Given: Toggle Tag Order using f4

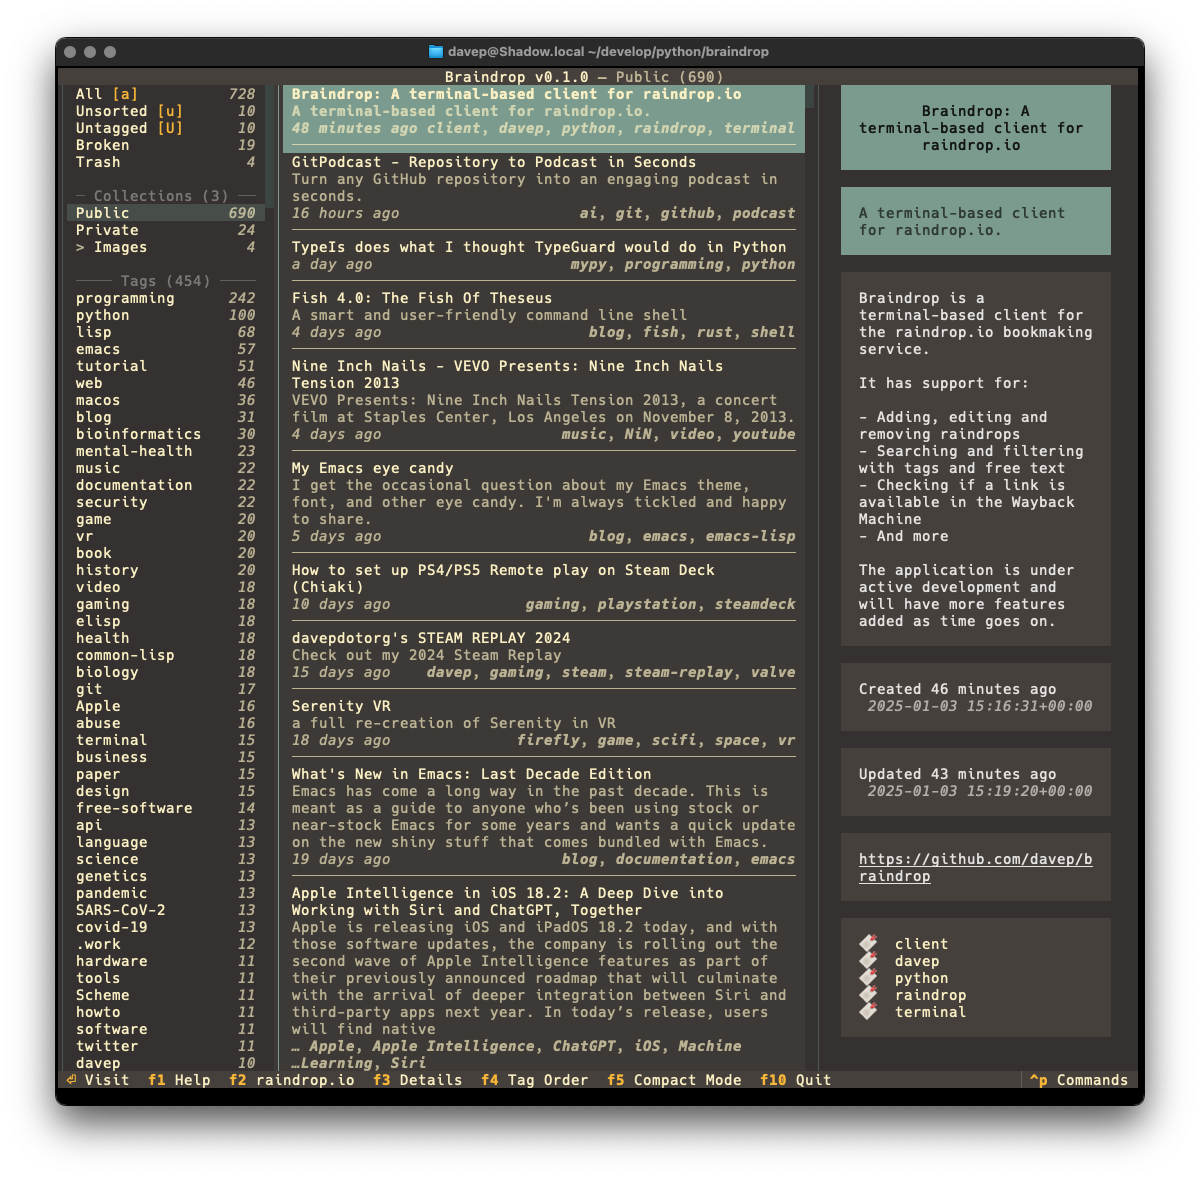Looking at the screenshot, I should click(535, 1080).
